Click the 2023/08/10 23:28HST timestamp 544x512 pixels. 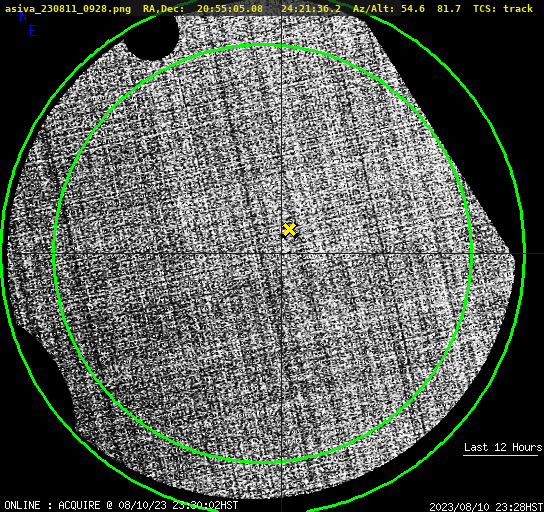pos(486,507)
